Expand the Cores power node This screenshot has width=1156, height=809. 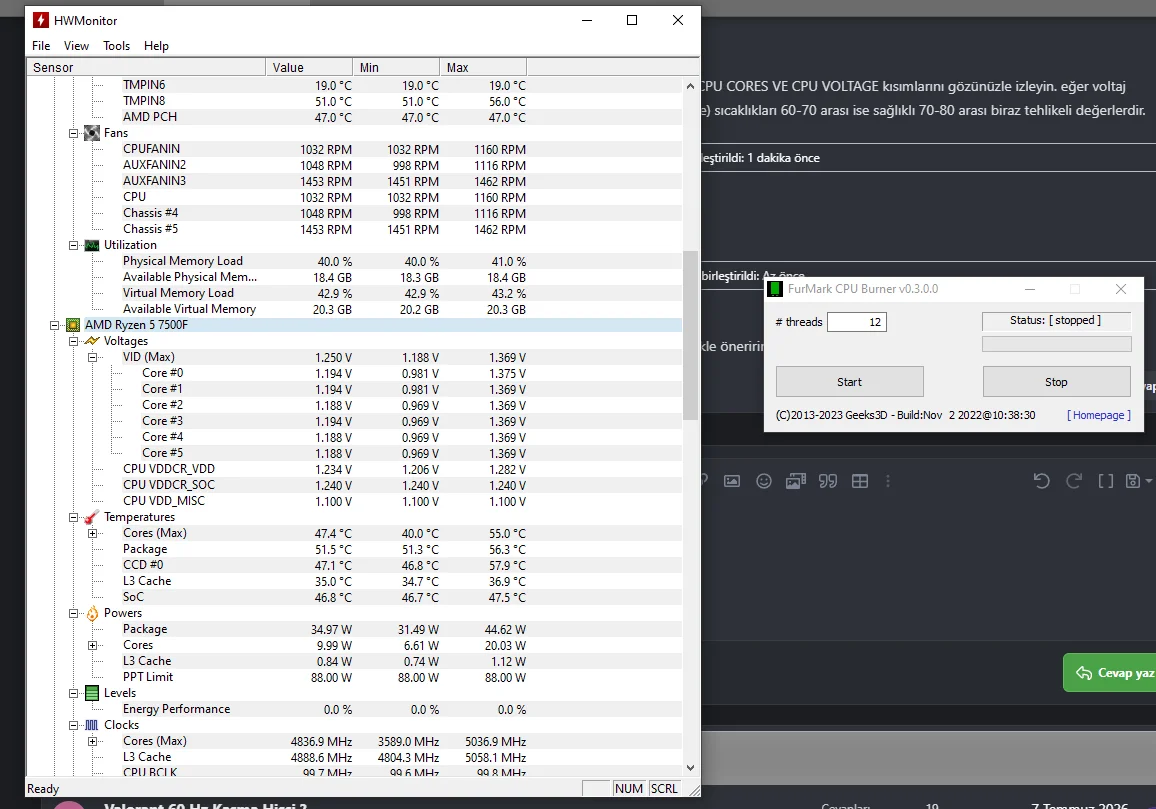92,645
